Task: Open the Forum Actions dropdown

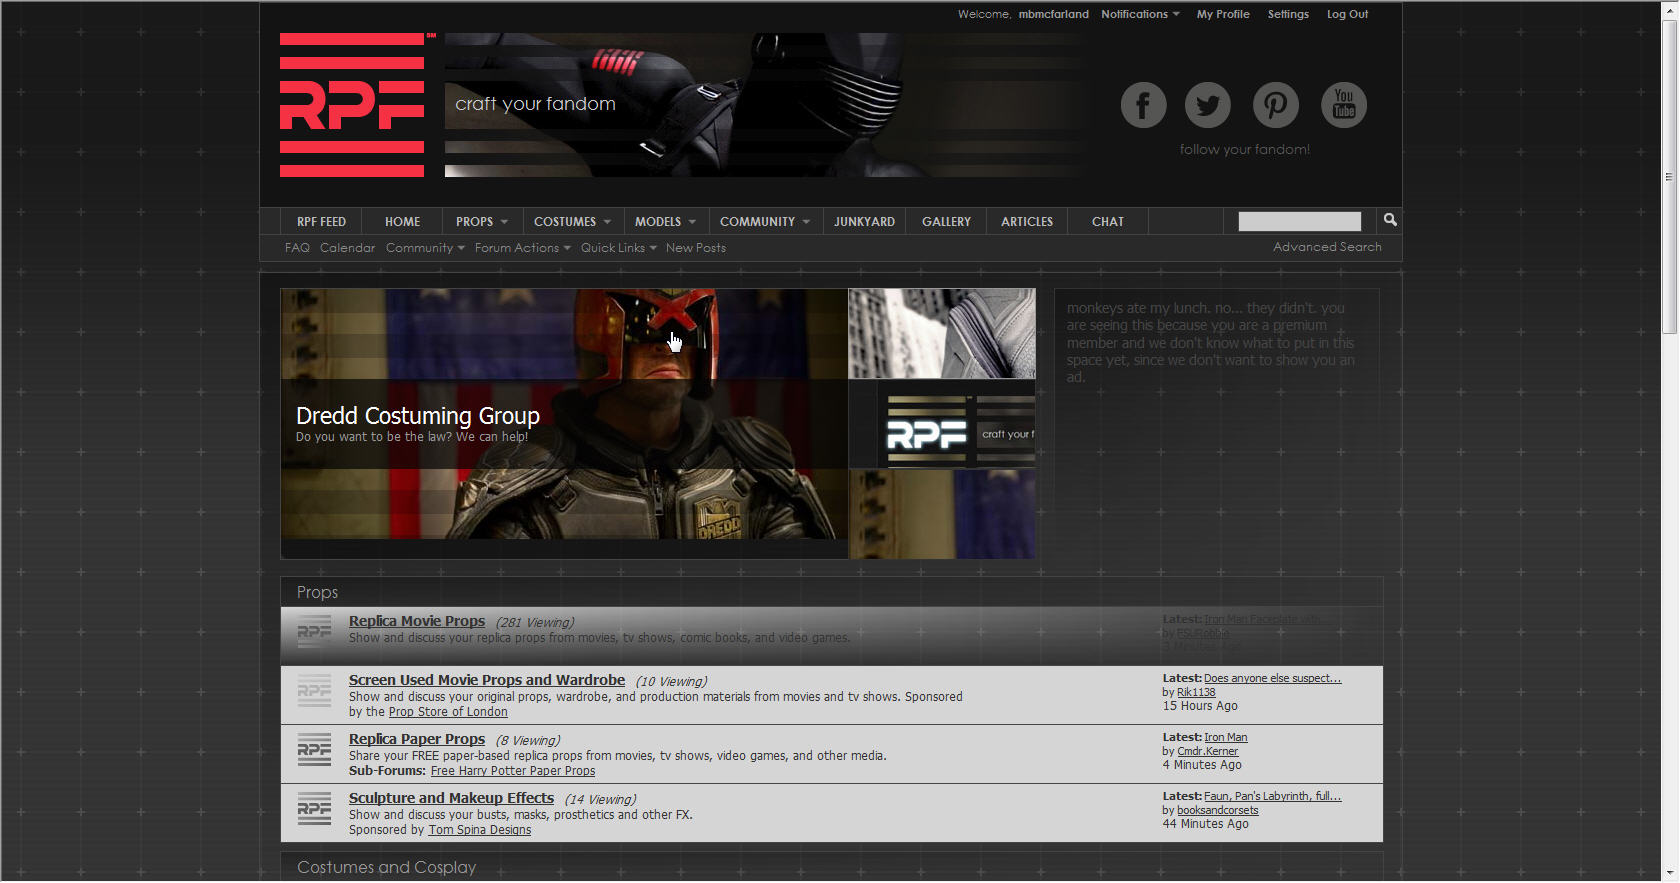Action: [x=522, y=248]
